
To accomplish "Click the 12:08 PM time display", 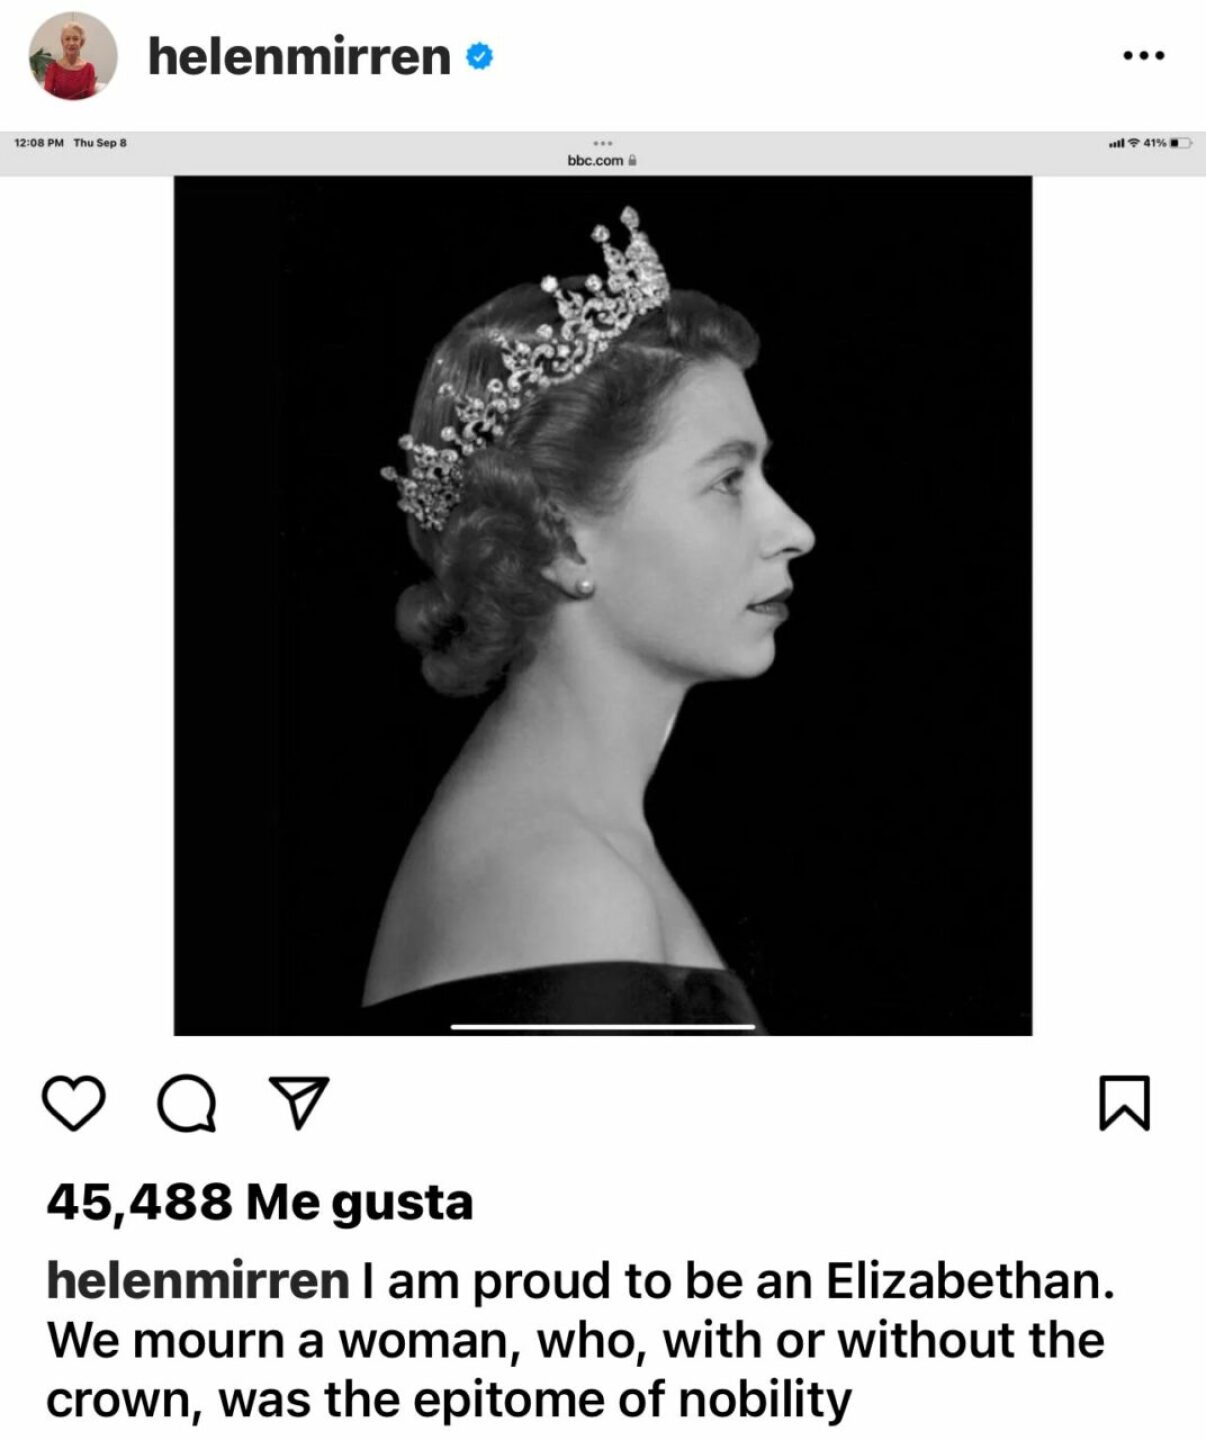I will tap(39, 143).
